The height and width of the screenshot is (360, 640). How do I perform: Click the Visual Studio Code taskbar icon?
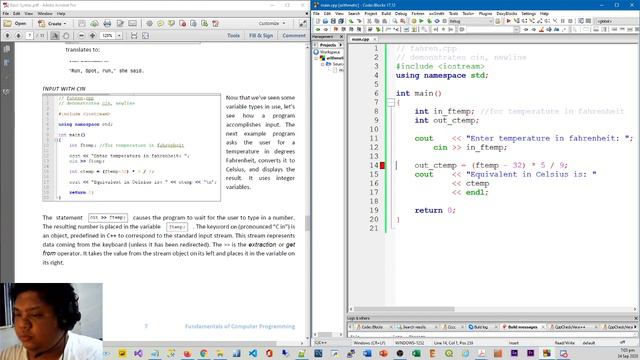[x=253, y=353]
